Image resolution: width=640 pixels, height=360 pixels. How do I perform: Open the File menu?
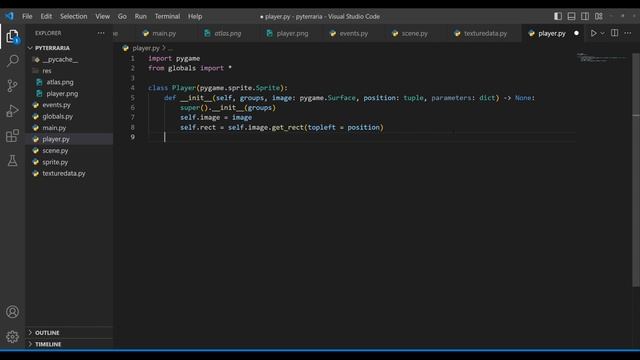27,16
